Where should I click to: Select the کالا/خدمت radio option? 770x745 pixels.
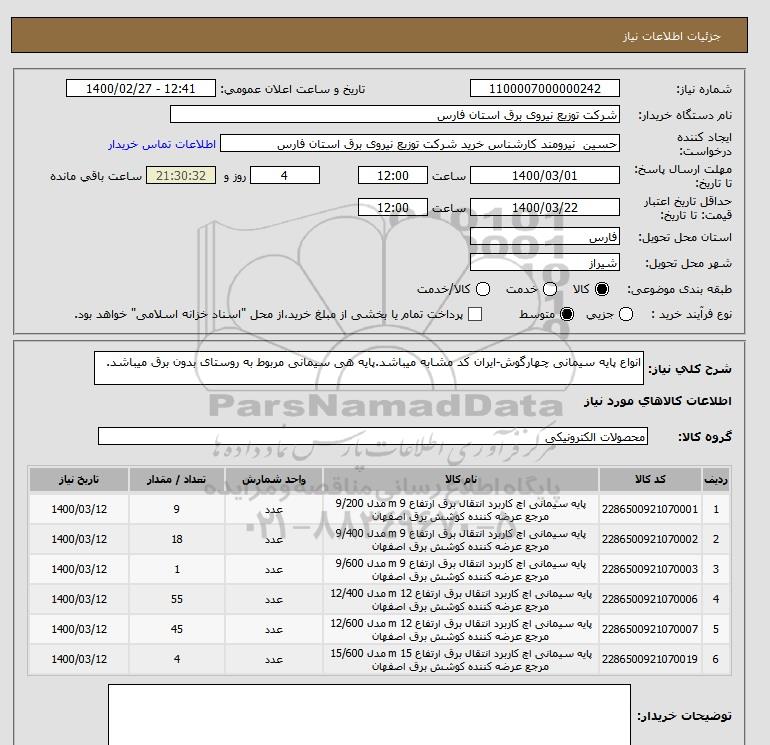click(x=483, y=289)
